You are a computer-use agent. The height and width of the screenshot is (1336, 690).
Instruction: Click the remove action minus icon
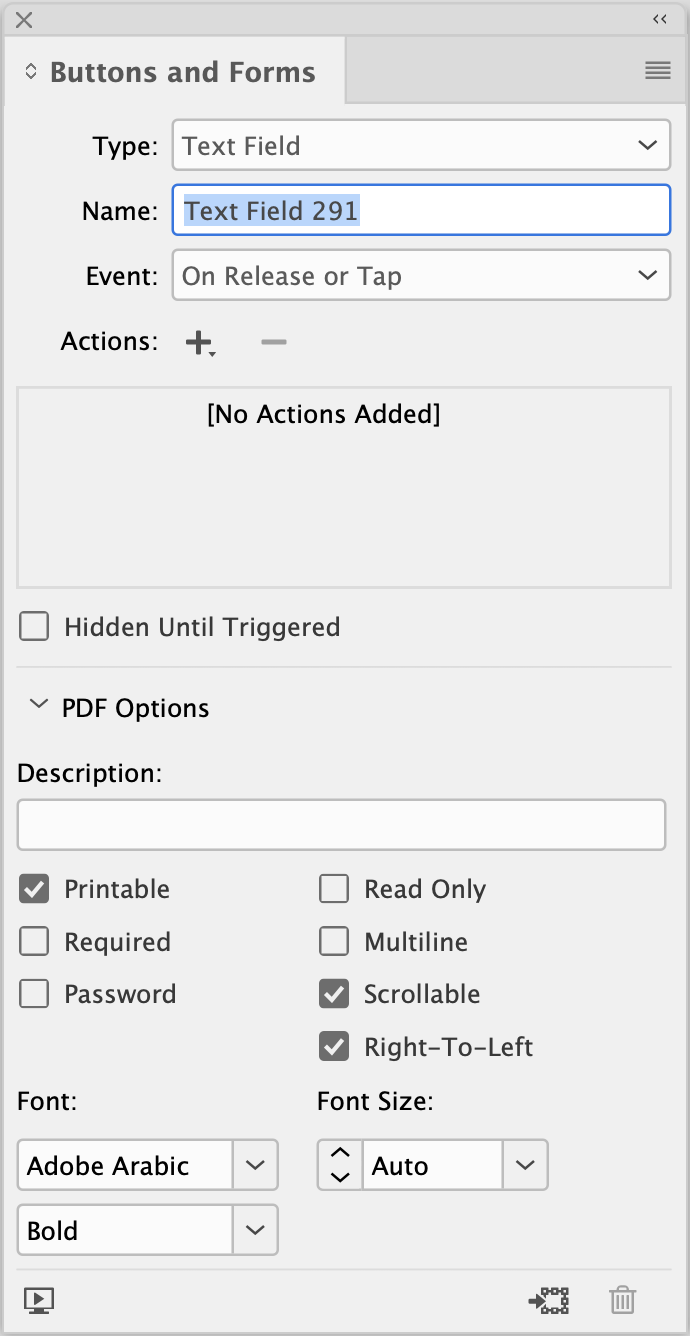(x=273, y=342)
